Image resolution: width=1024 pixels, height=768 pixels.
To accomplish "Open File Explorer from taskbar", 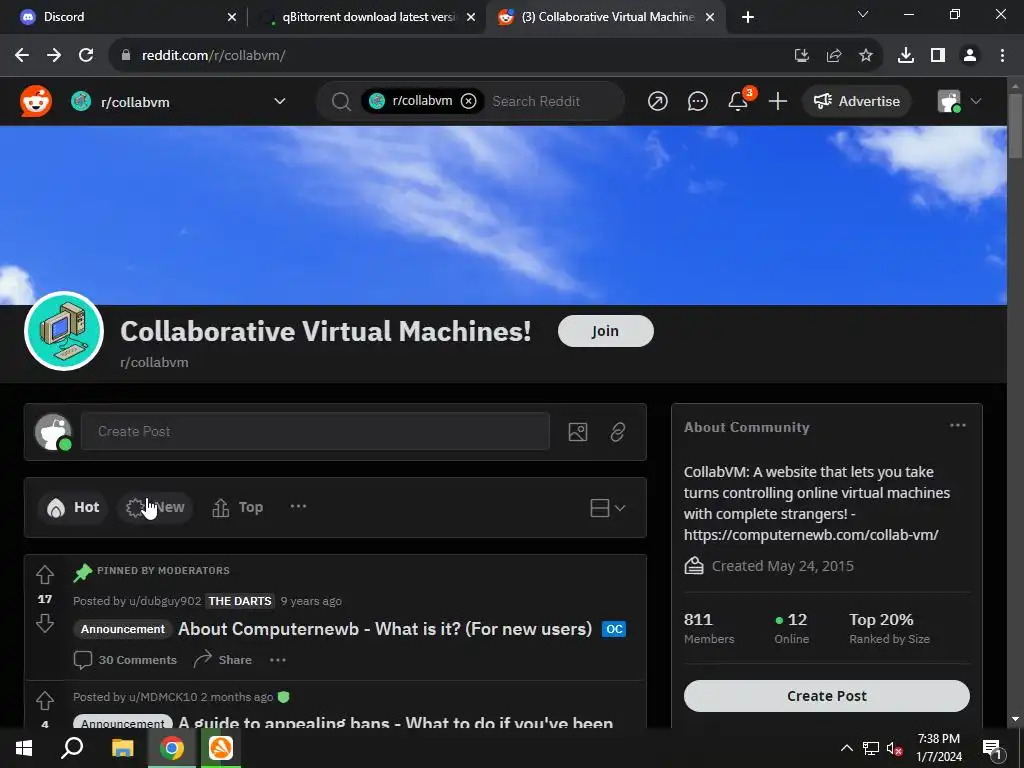I will tap(122, 748).
